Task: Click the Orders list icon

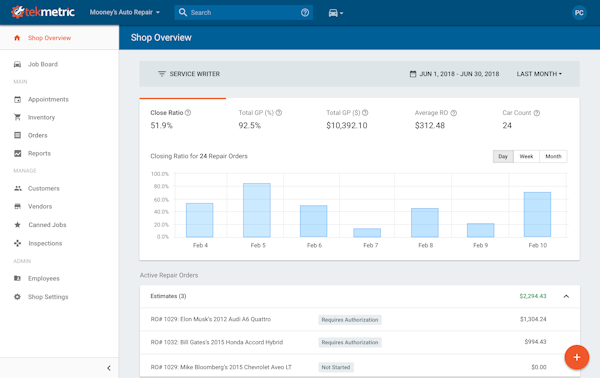Action: [17, 135]
